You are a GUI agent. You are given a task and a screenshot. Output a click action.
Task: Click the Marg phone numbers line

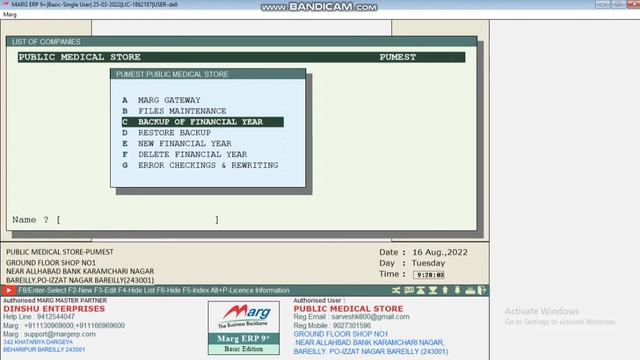pos(64,326)
